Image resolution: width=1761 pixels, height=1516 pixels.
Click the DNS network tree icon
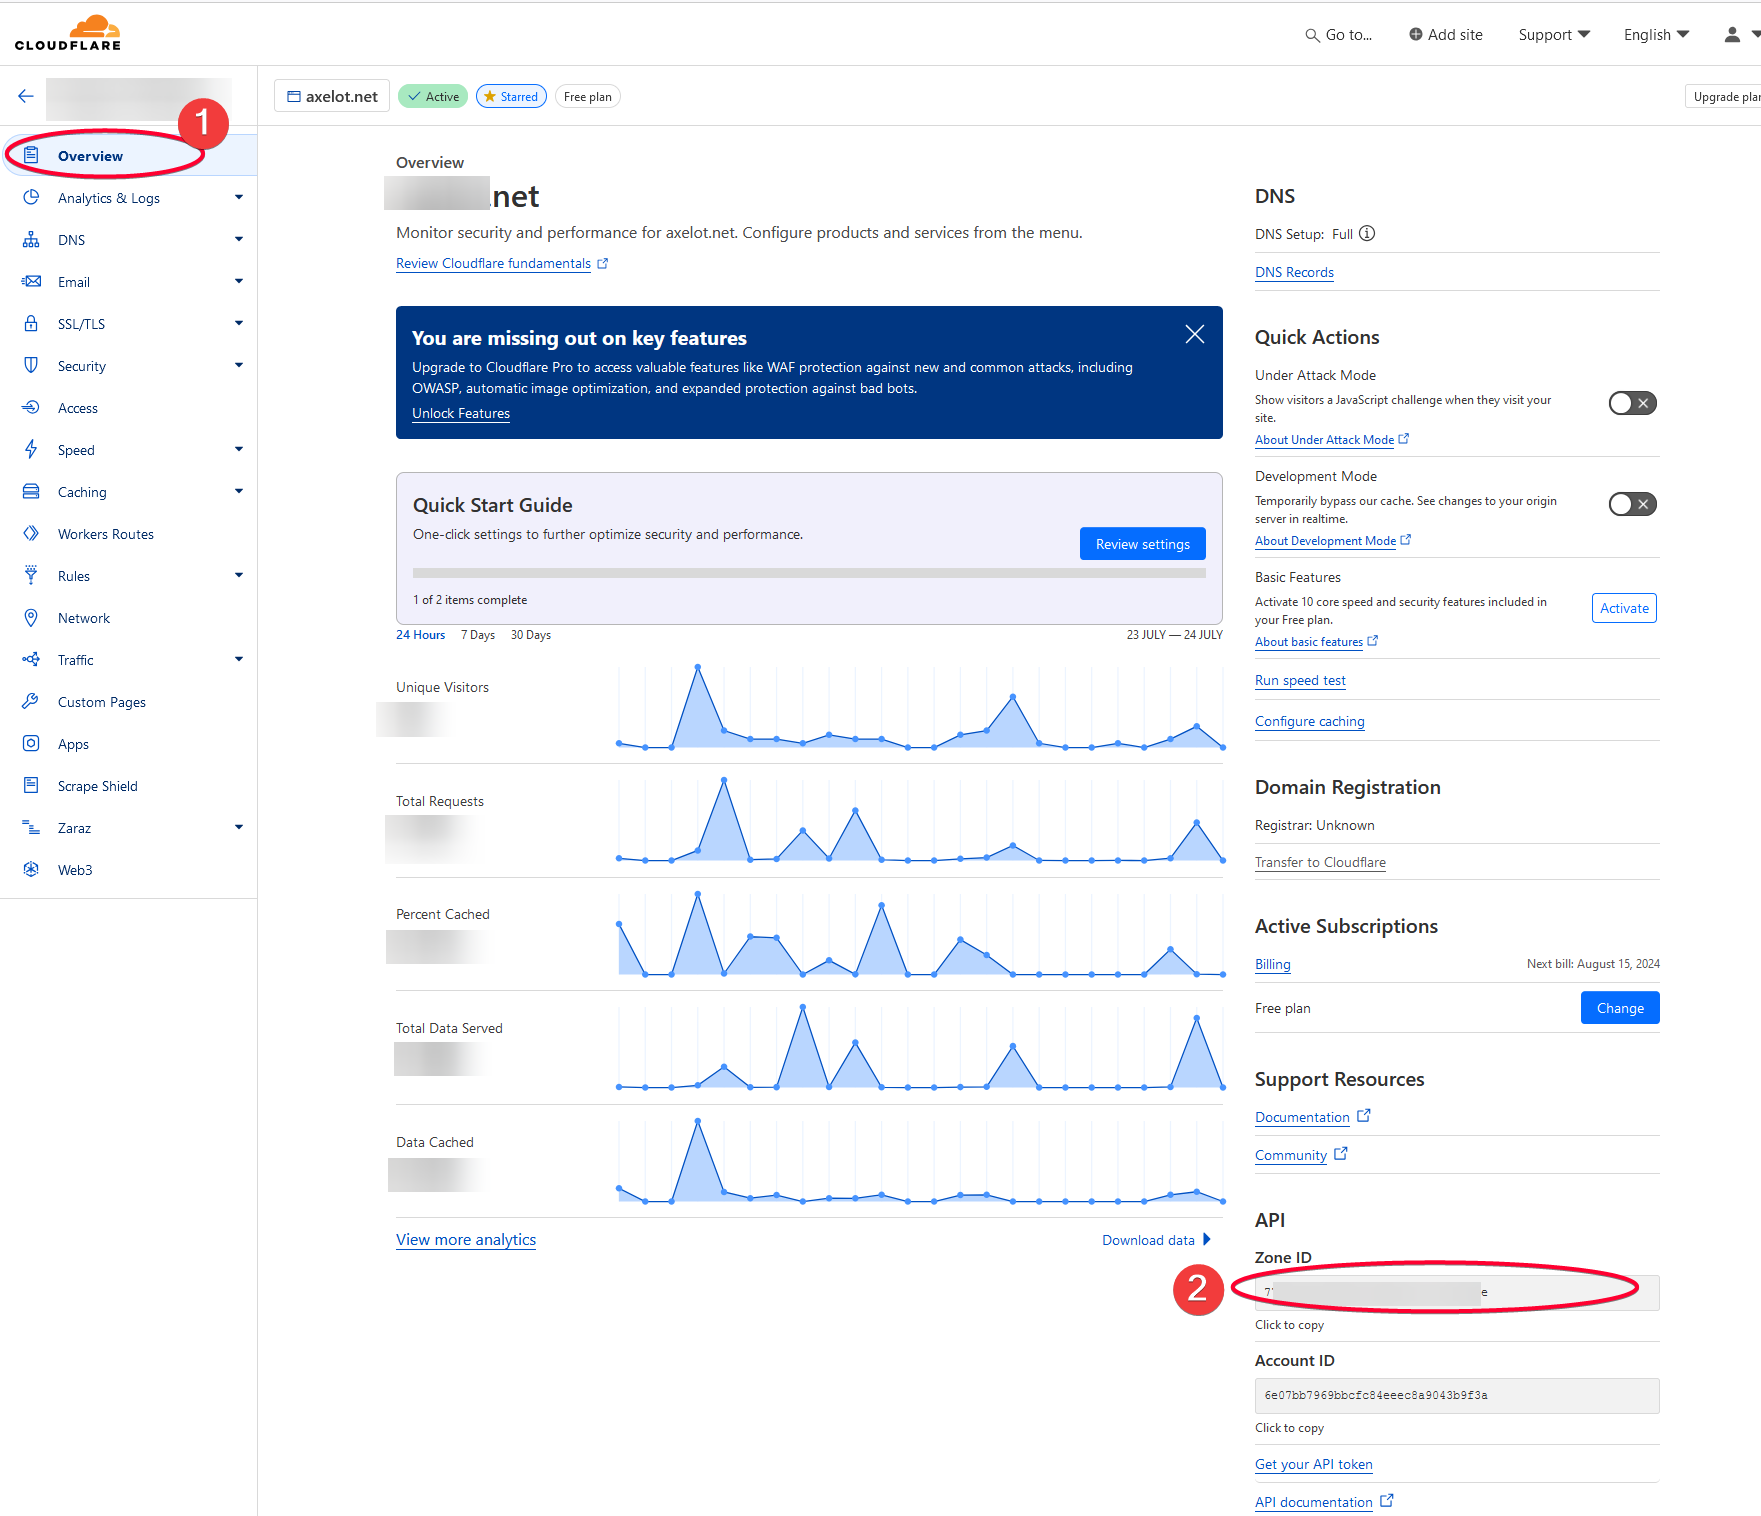(x=31, y=239)
